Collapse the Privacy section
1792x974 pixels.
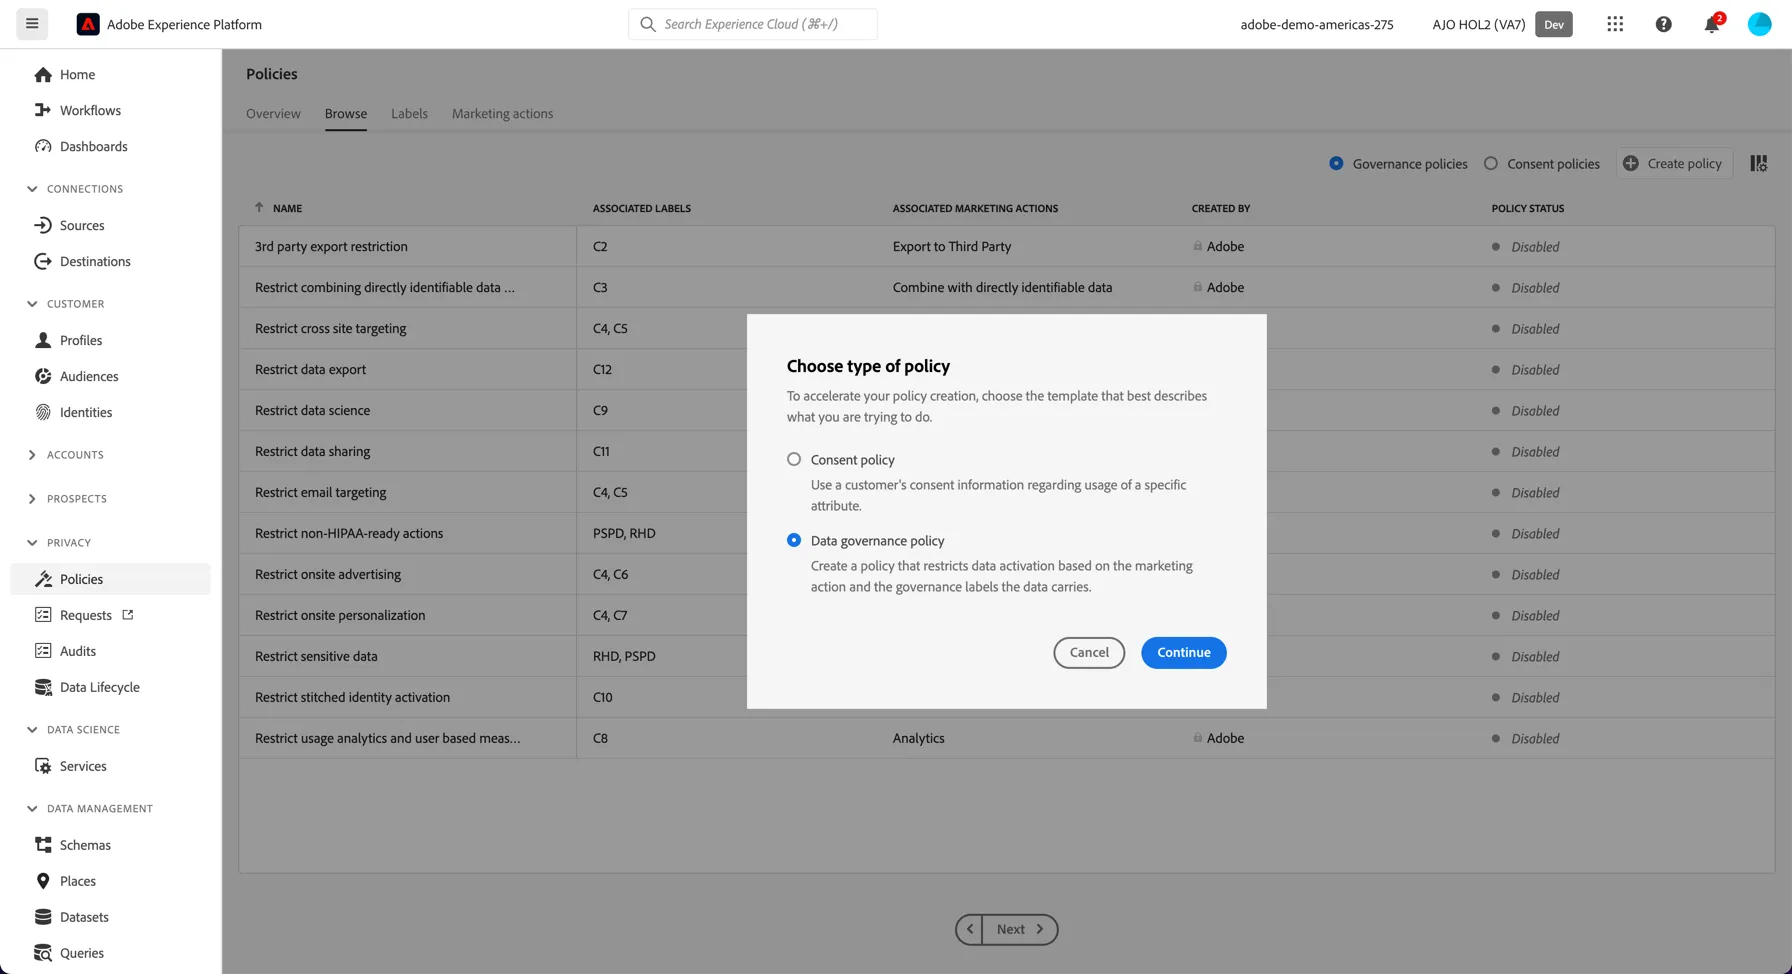point(32,543)
